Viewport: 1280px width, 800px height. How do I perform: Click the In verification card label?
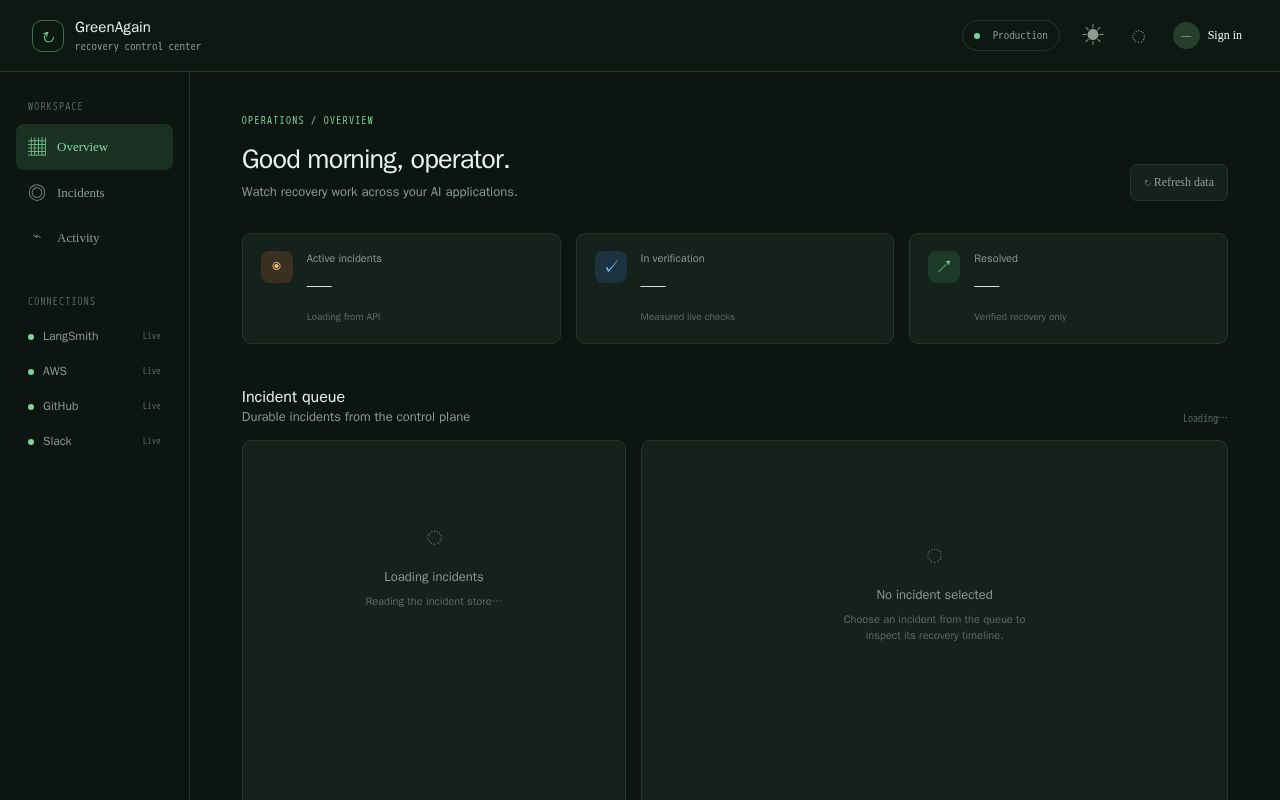point(672,258)
